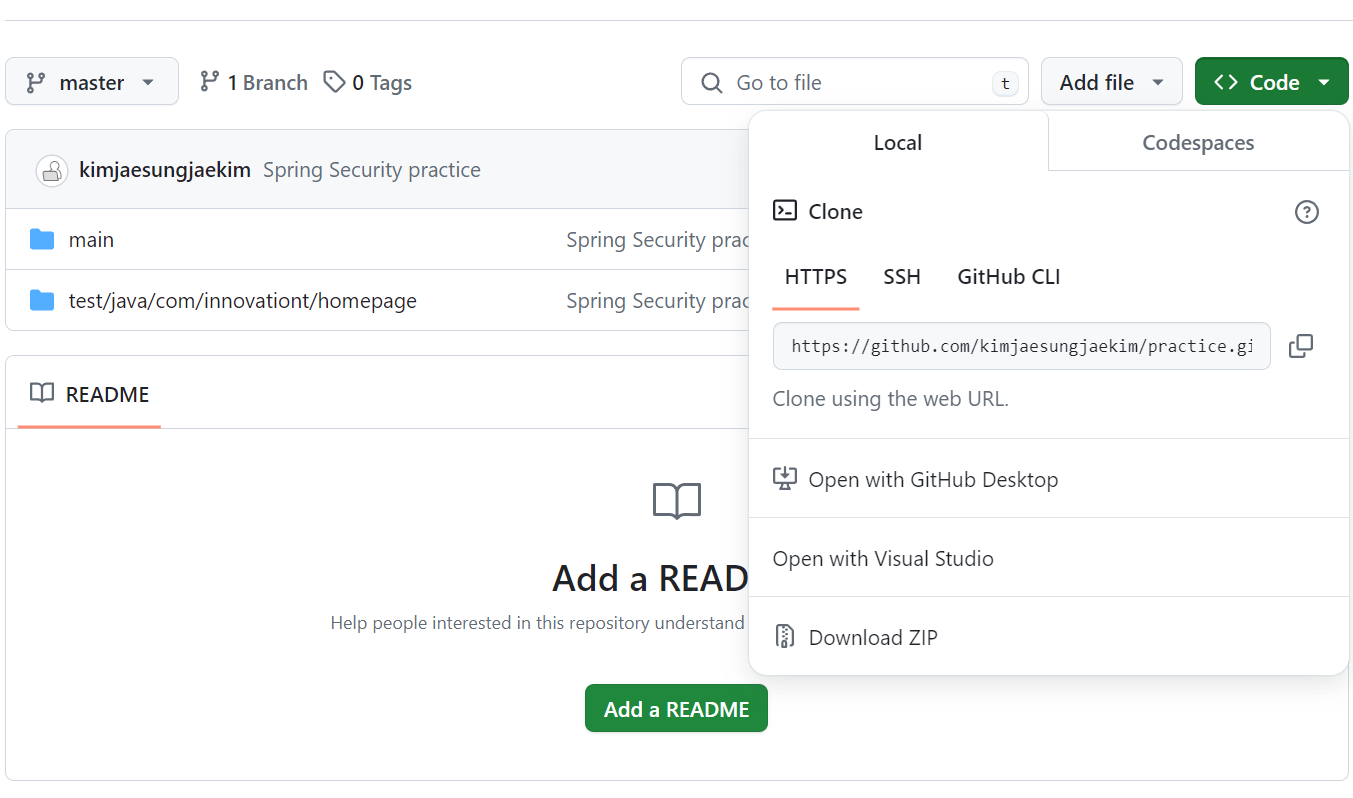Viewport: 1353px width, 798px height.
Task: Click the main folder icon
Action: pos(42,240)
